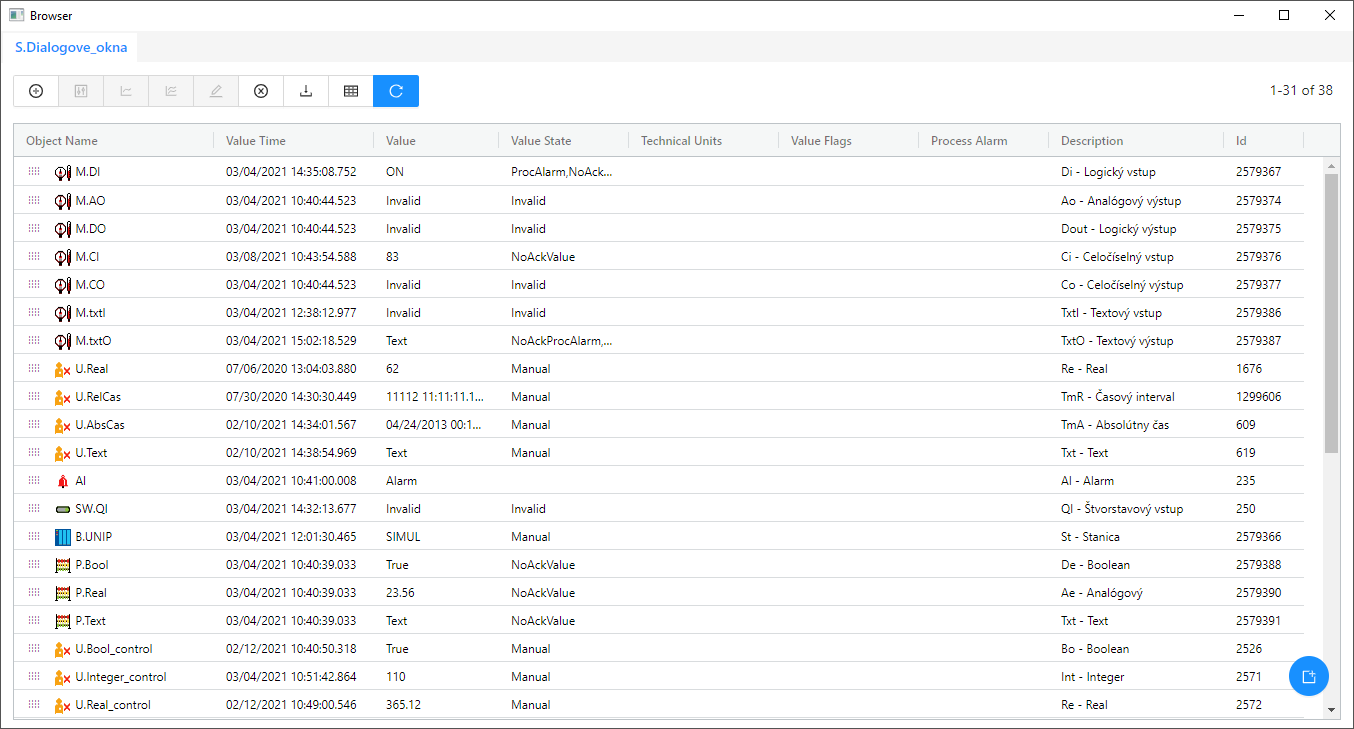Click the pencil edit toolbar icon
This screenshot has width=1354, height=729.
[216, 91]
